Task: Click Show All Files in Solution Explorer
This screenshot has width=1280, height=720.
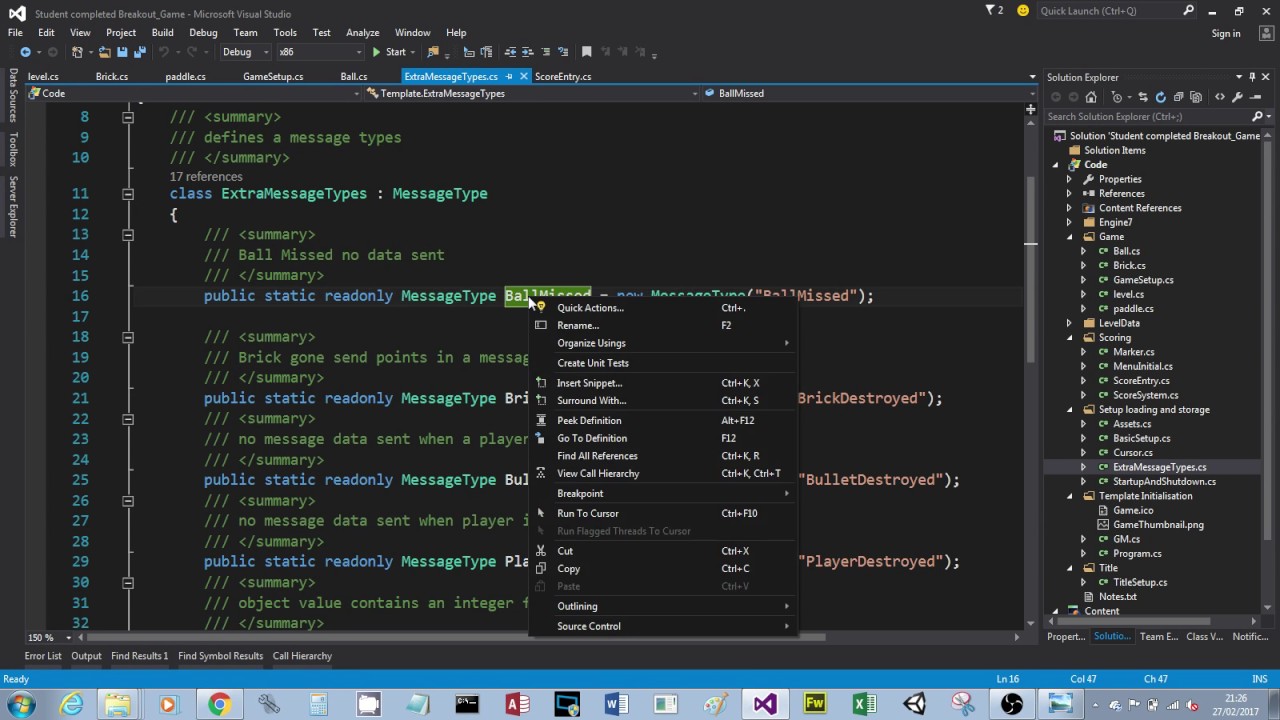Action: coord(1197,97)
